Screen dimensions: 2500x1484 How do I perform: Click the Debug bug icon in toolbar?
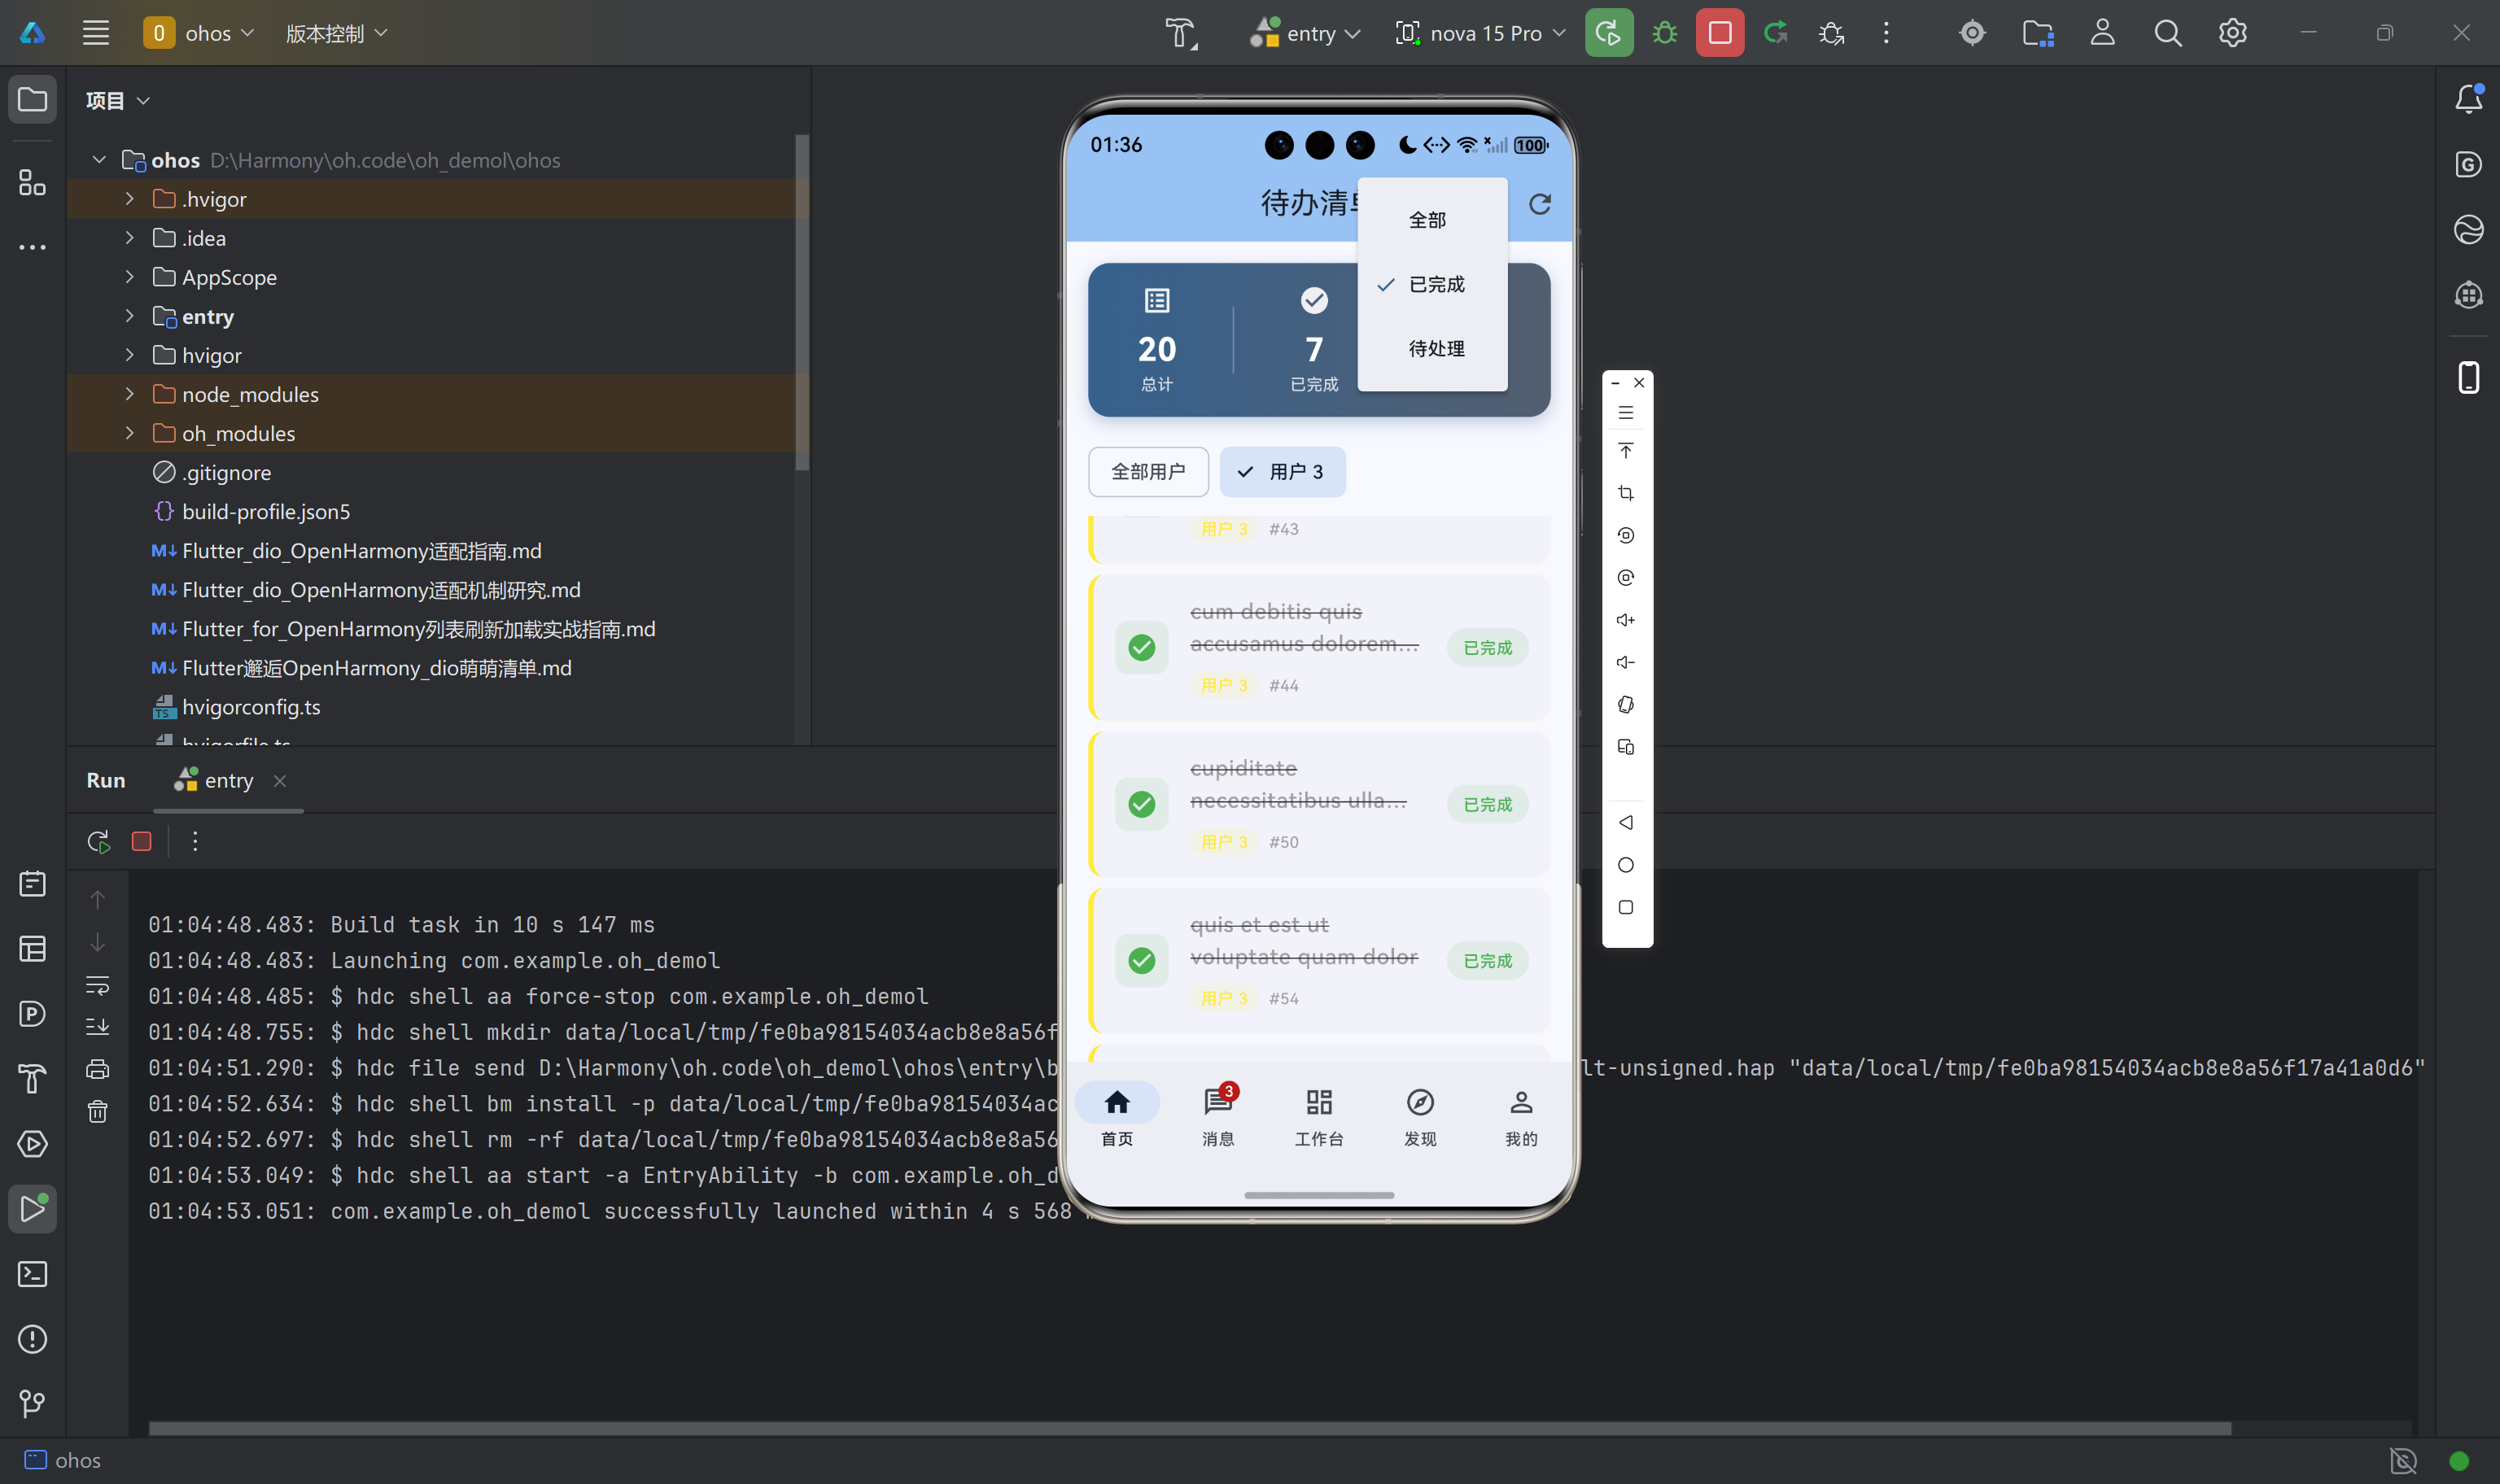click(x=1664, y=33)
